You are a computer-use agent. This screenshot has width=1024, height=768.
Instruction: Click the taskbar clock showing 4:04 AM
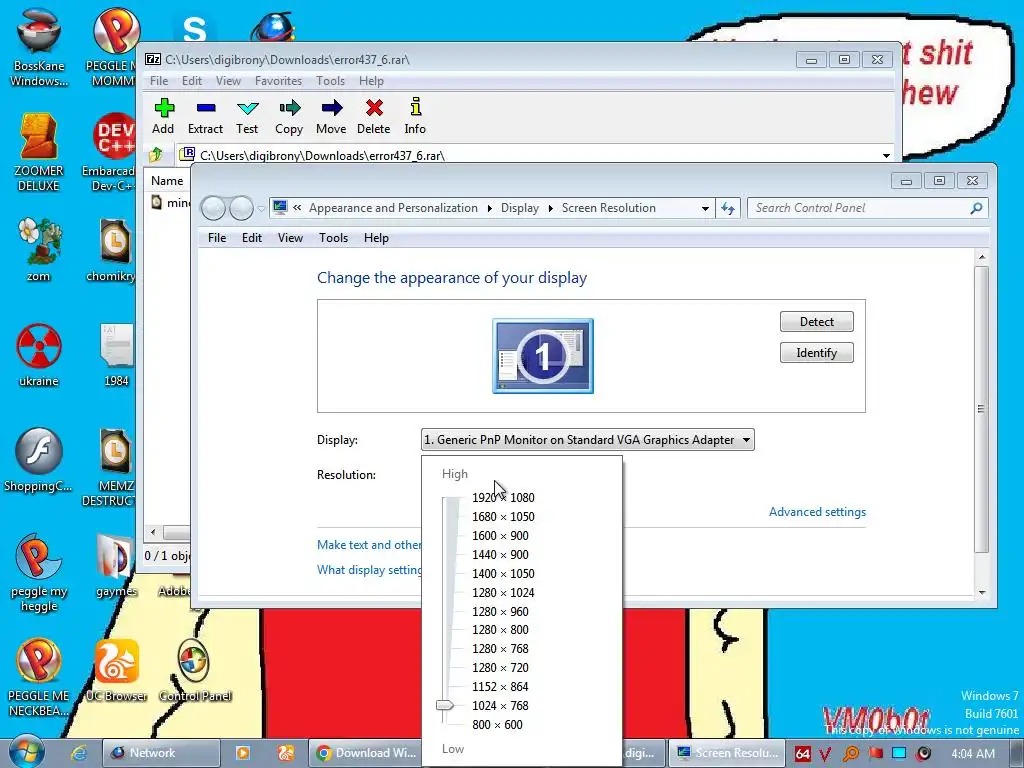[973, 753]
